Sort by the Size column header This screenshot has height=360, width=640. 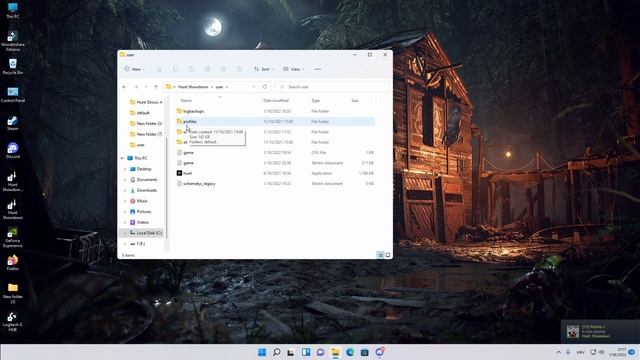point(355,100)
